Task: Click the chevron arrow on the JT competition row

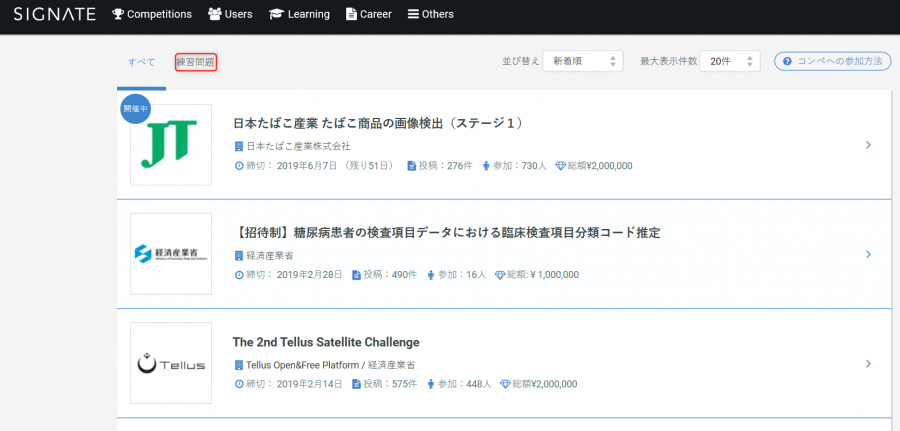Action: tap(868, 145)
